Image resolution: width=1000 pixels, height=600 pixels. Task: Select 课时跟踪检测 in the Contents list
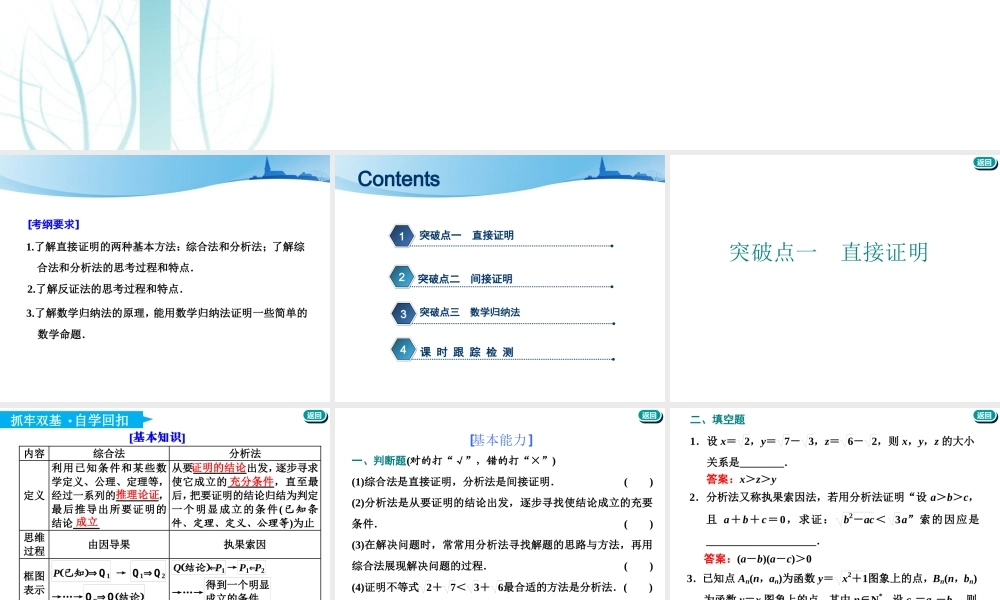(x=467, y=350)
